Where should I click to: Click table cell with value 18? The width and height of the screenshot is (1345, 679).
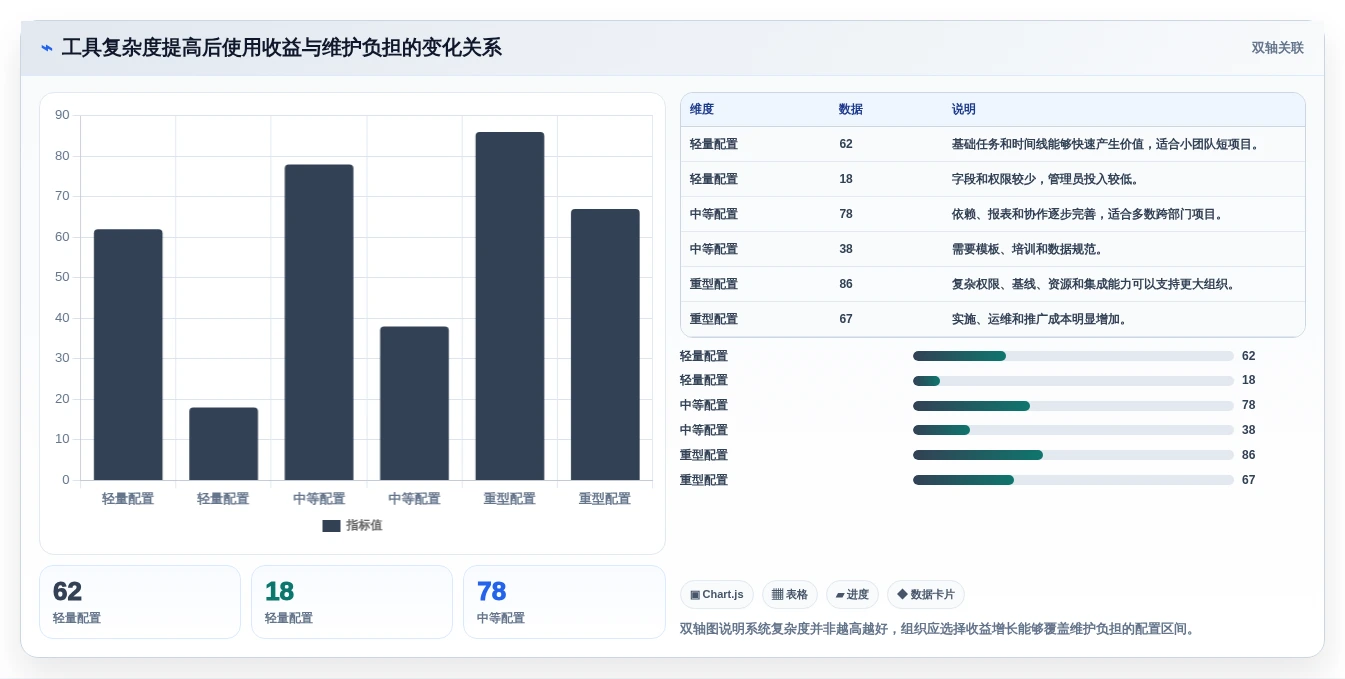(846, 179)
